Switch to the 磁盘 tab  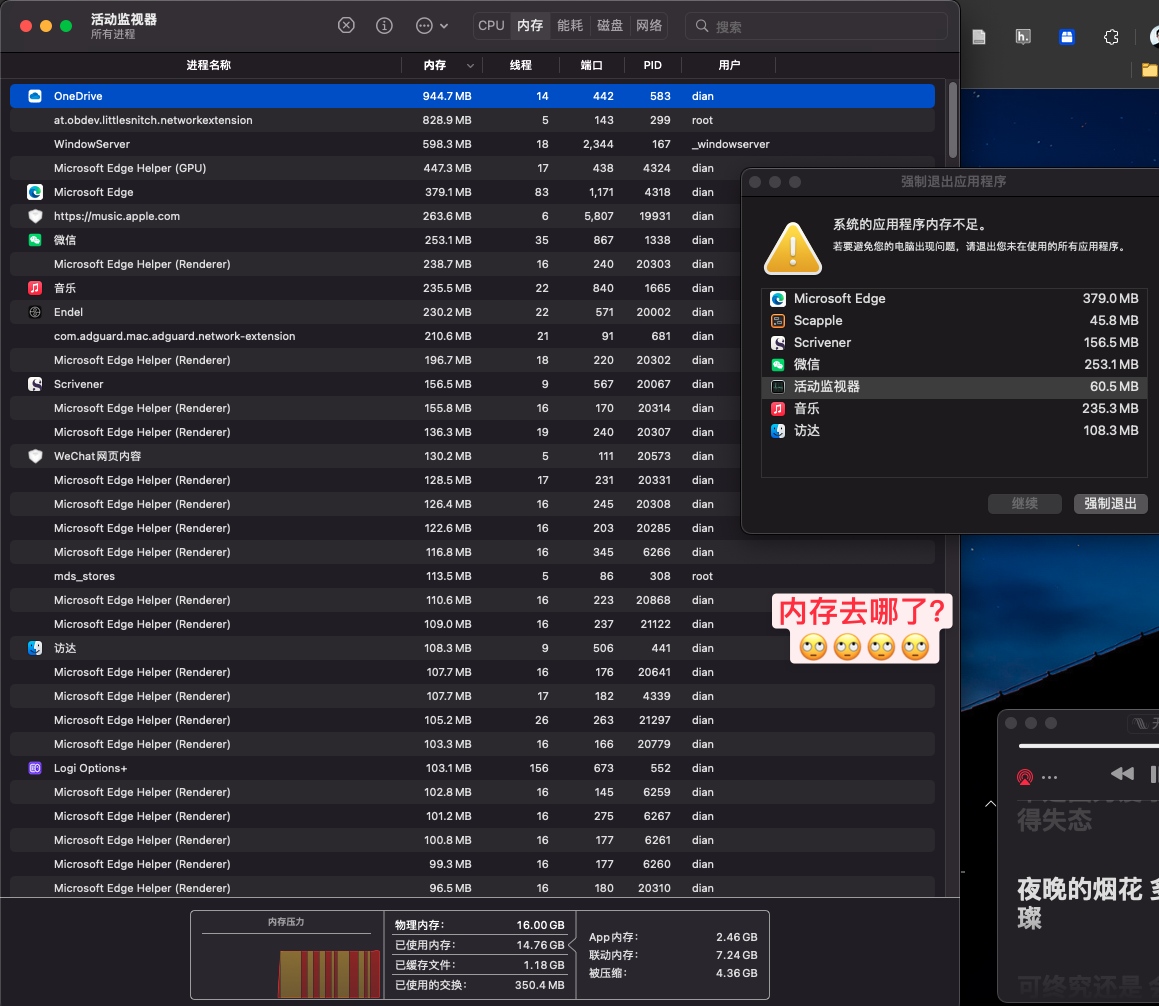pyautogui.click(x=610, y=26)
